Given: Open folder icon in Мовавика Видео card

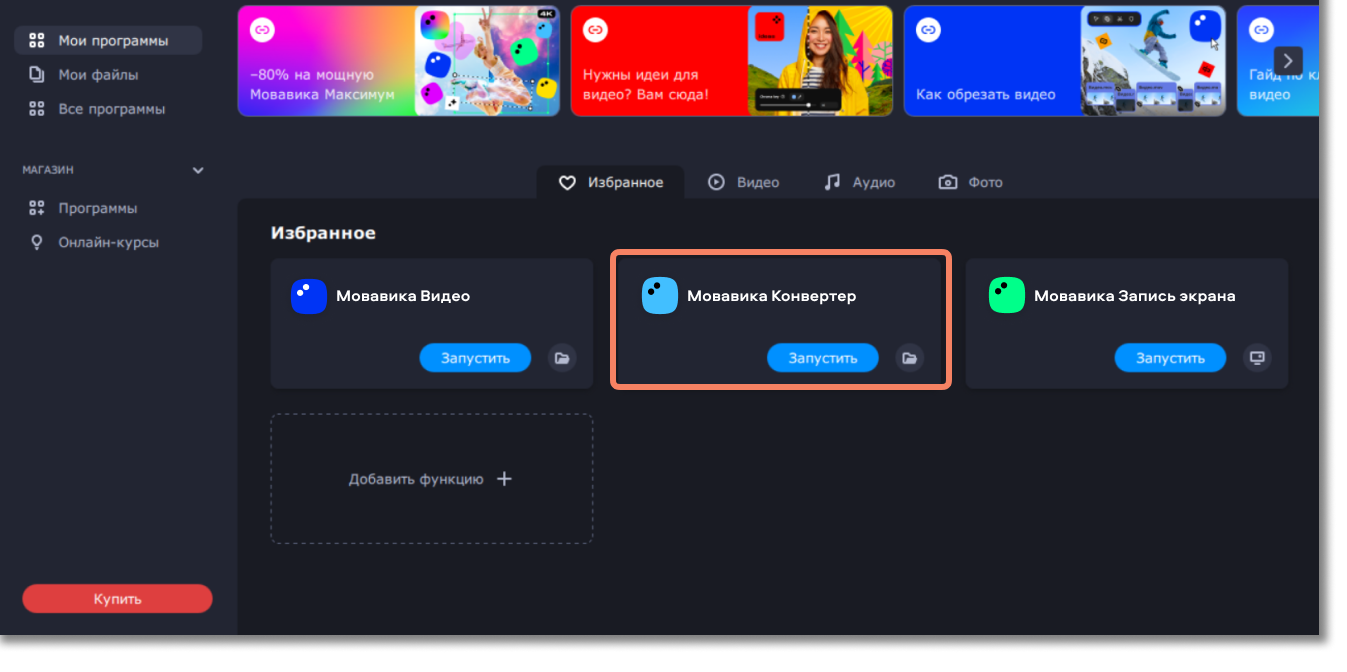Looking at the screenshot, I should (x=562, y=358).
